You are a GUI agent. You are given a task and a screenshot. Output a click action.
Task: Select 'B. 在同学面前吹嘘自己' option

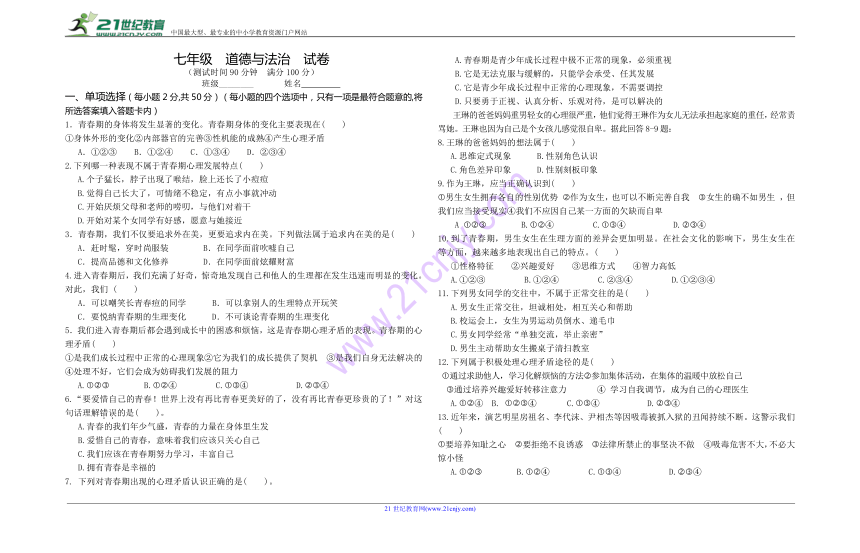[249, 248]
